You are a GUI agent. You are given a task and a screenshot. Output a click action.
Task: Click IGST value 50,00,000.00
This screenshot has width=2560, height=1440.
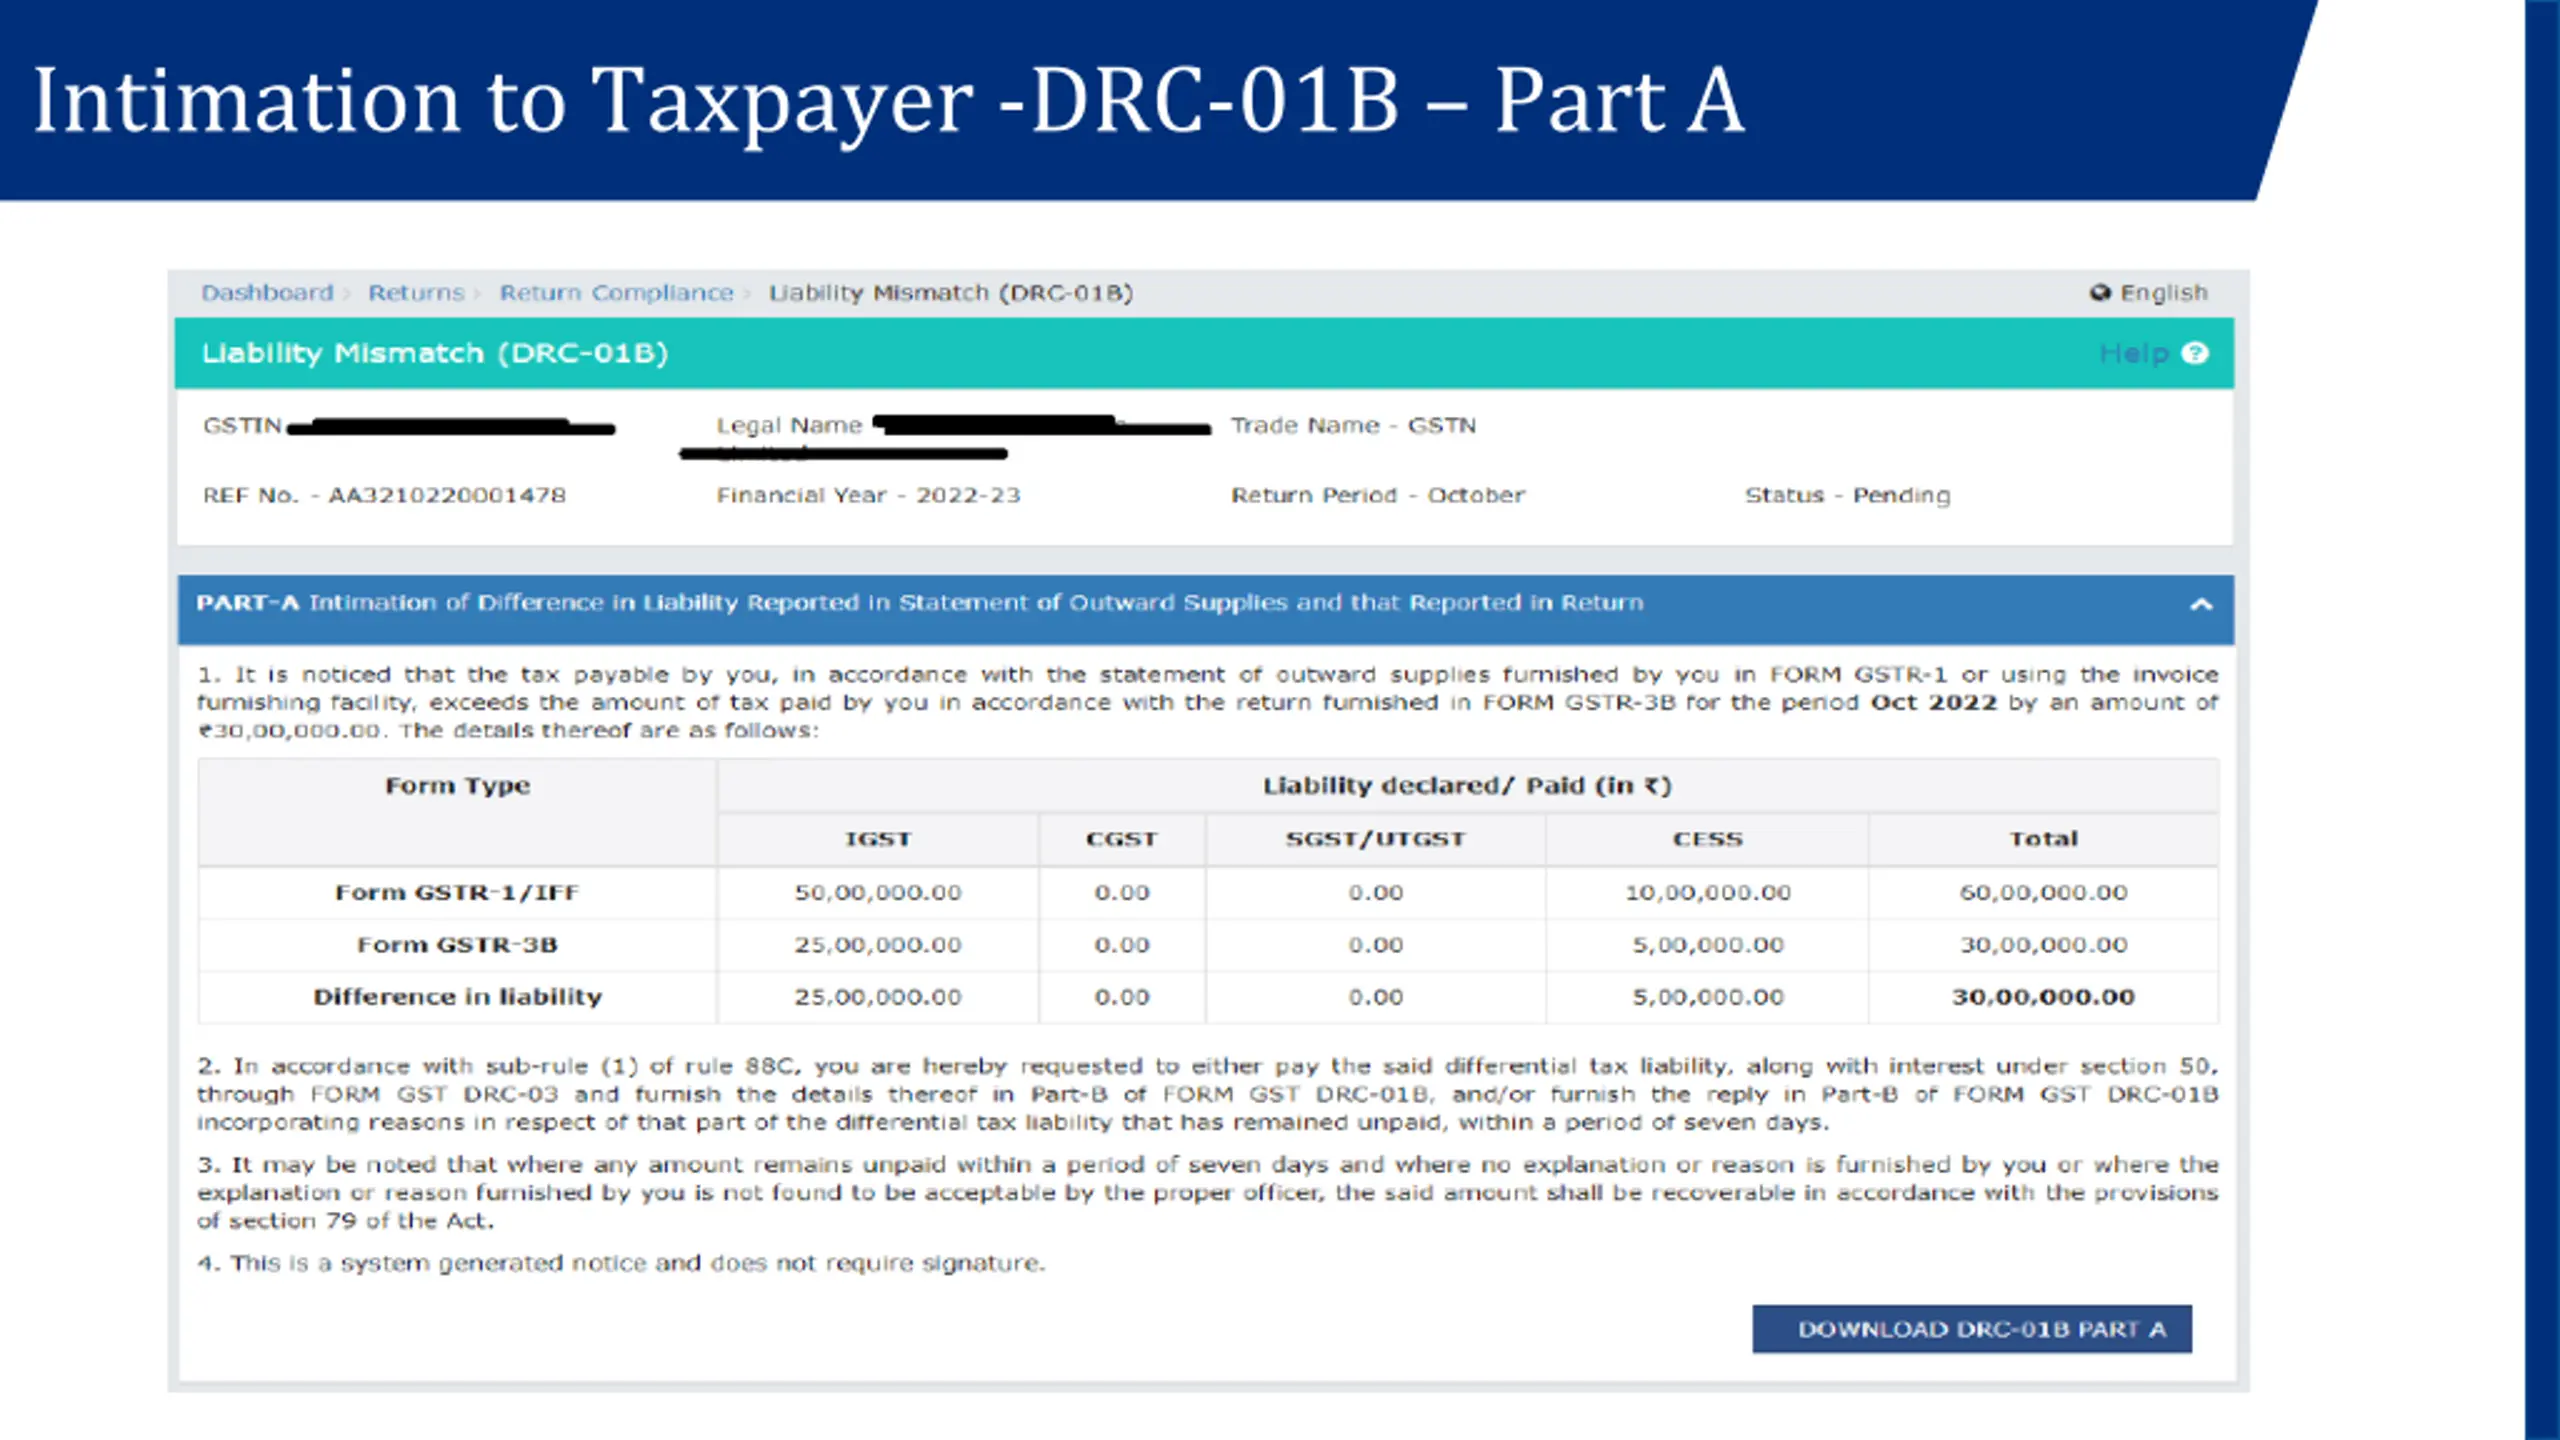pyautogui.click(x=878, y=892)
